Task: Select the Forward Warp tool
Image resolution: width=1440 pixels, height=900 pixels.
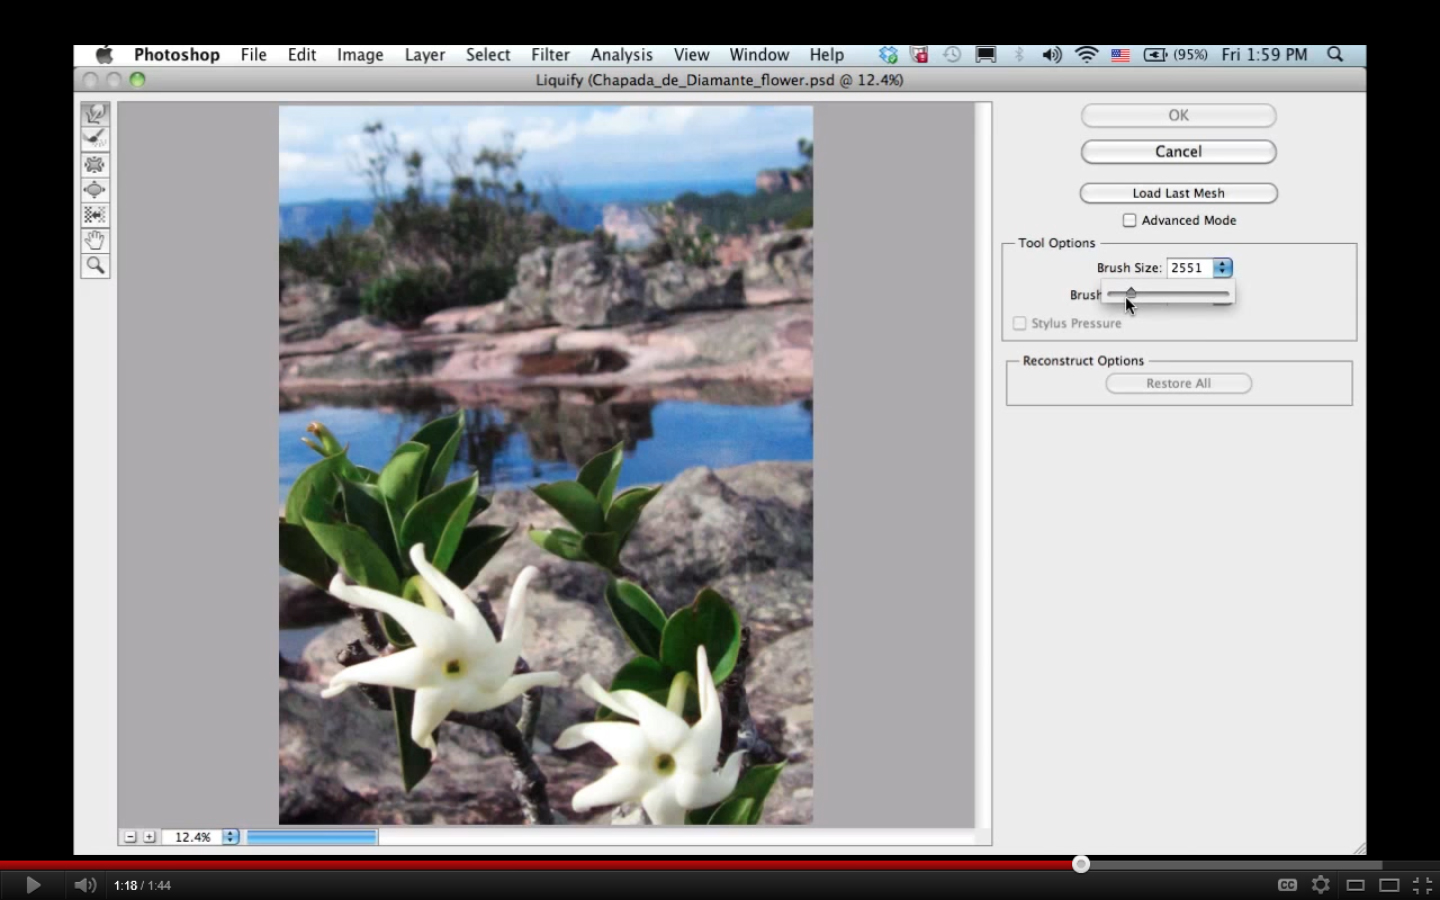Action: [95, 114]
